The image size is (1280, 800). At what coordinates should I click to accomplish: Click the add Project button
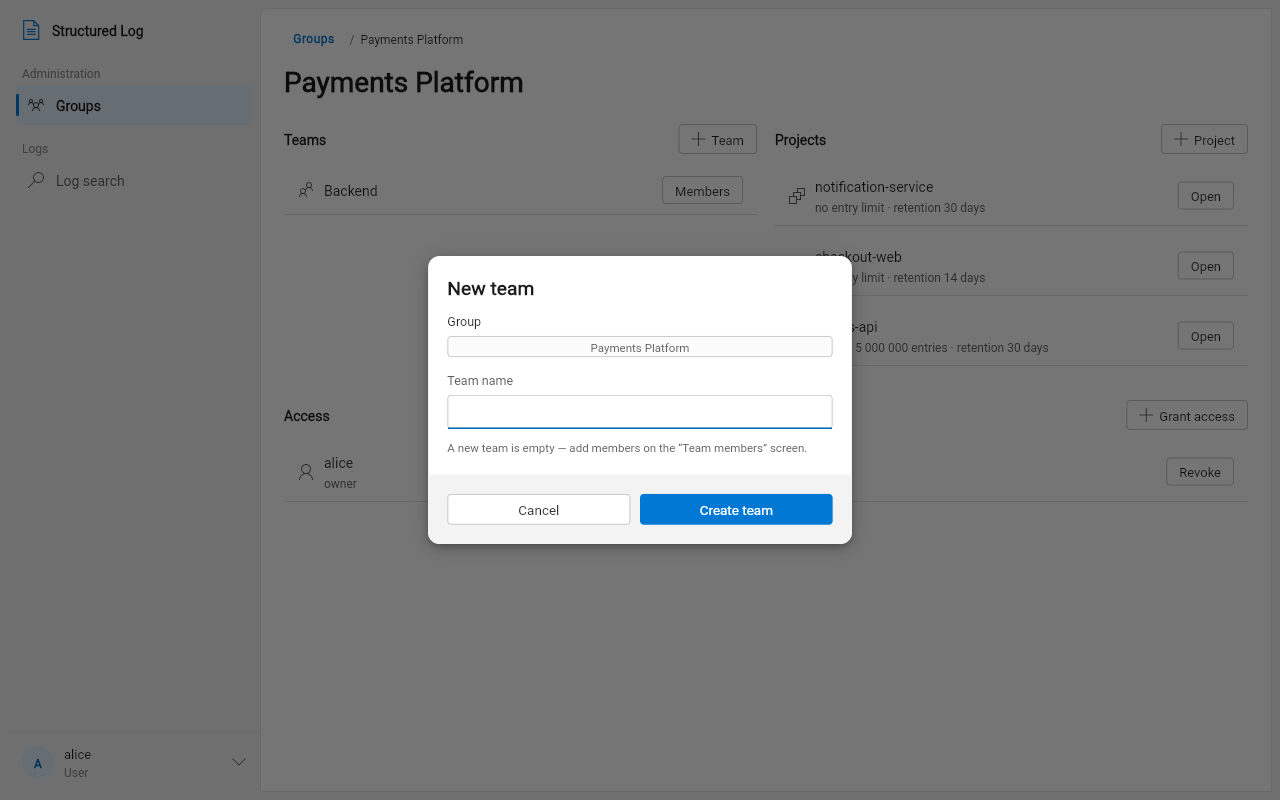pos(1204,139)
